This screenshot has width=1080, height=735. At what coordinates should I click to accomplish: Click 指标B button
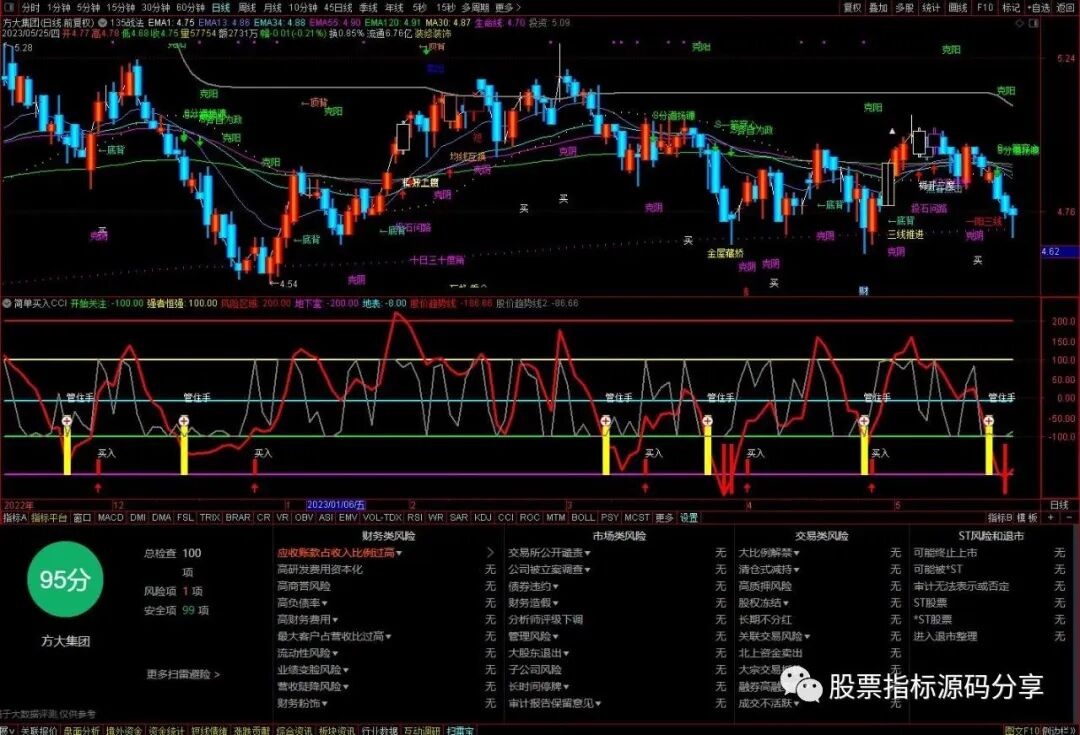coord(1000,517)
